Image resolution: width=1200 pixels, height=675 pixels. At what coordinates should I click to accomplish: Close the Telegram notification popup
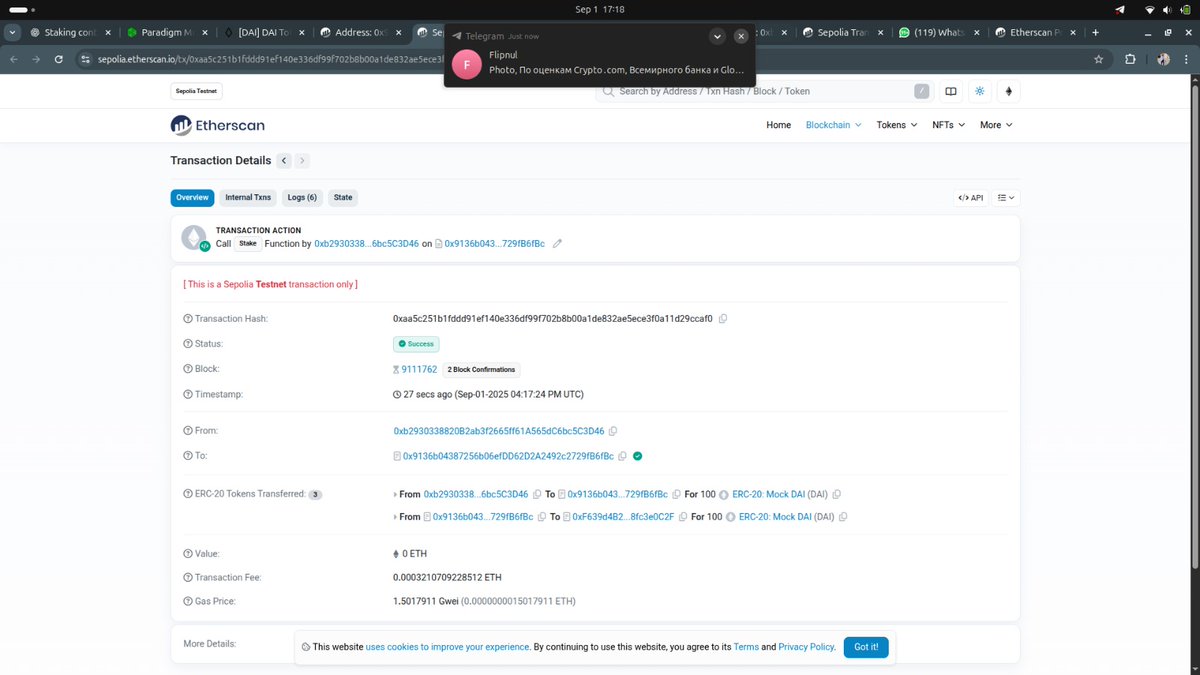pos(741,36)
